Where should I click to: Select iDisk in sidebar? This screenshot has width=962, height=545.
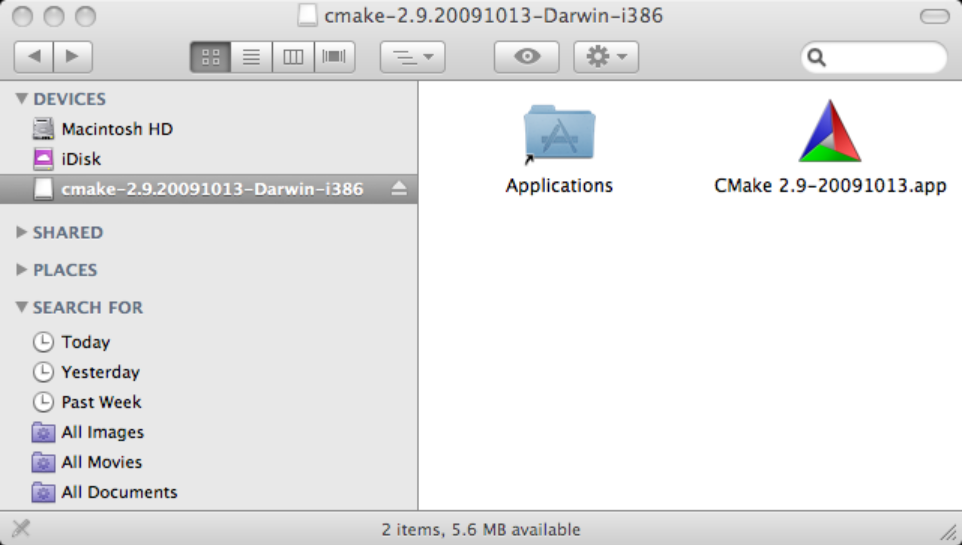[x=209, y=159]
